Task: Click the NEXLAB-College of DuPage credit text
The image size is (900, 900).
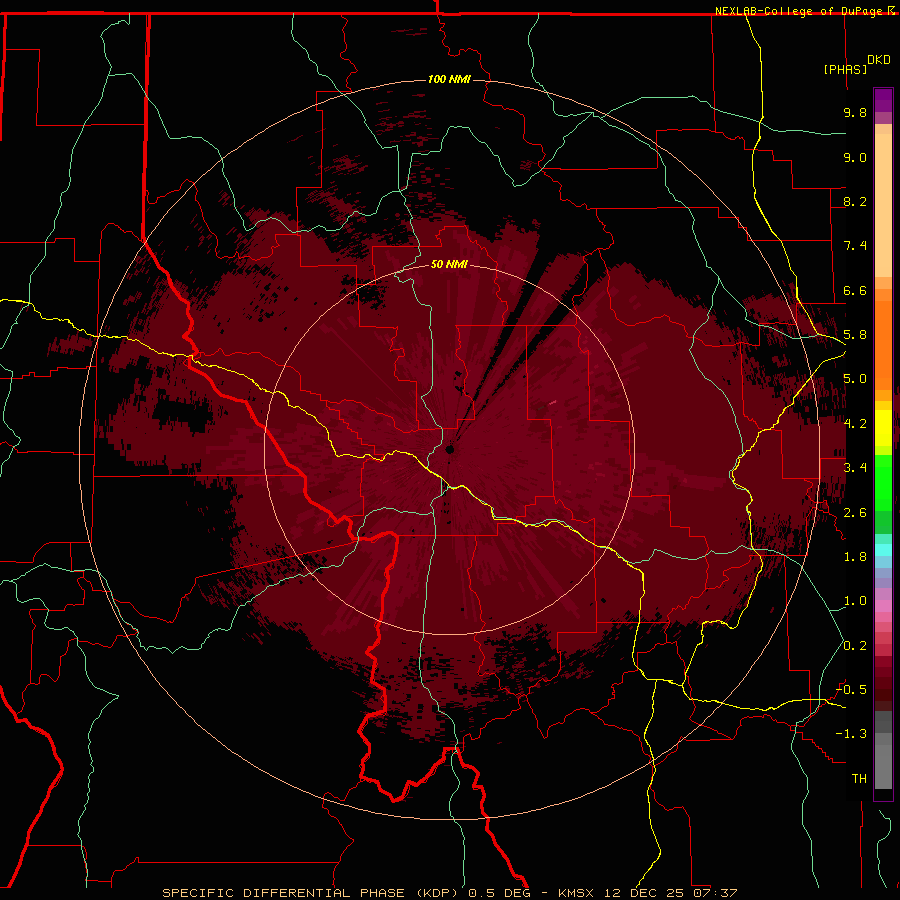Action: coord(800,11)
